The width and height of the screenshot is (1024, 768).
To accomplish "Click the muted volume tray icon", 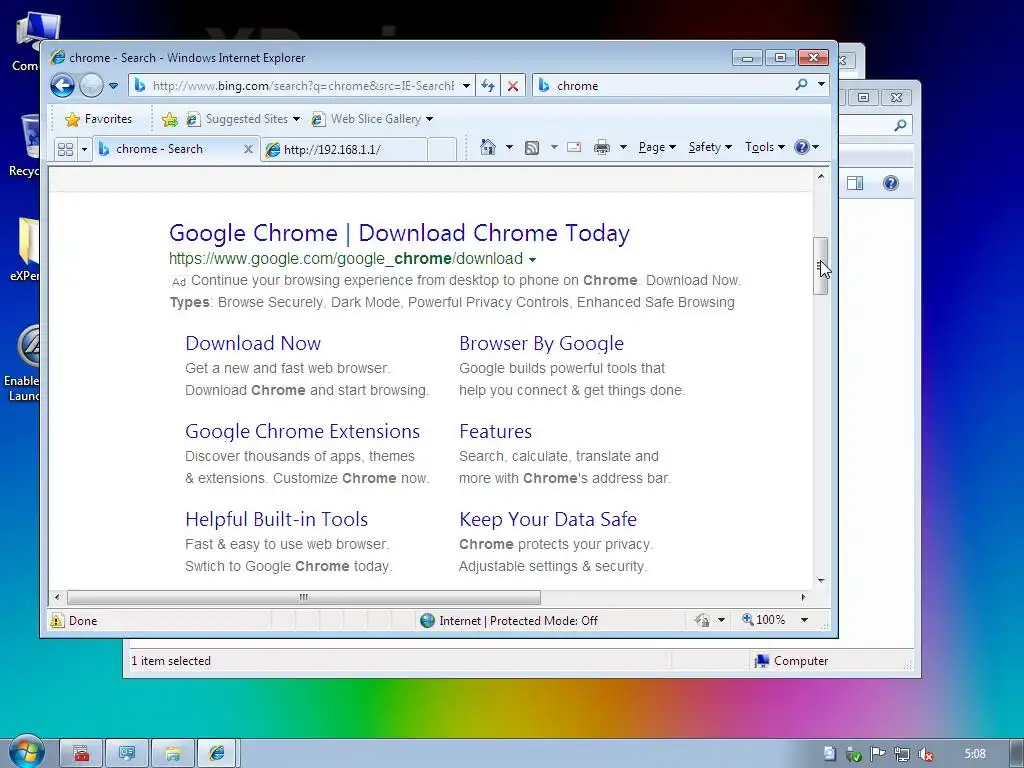I will [x=925, y=754].
